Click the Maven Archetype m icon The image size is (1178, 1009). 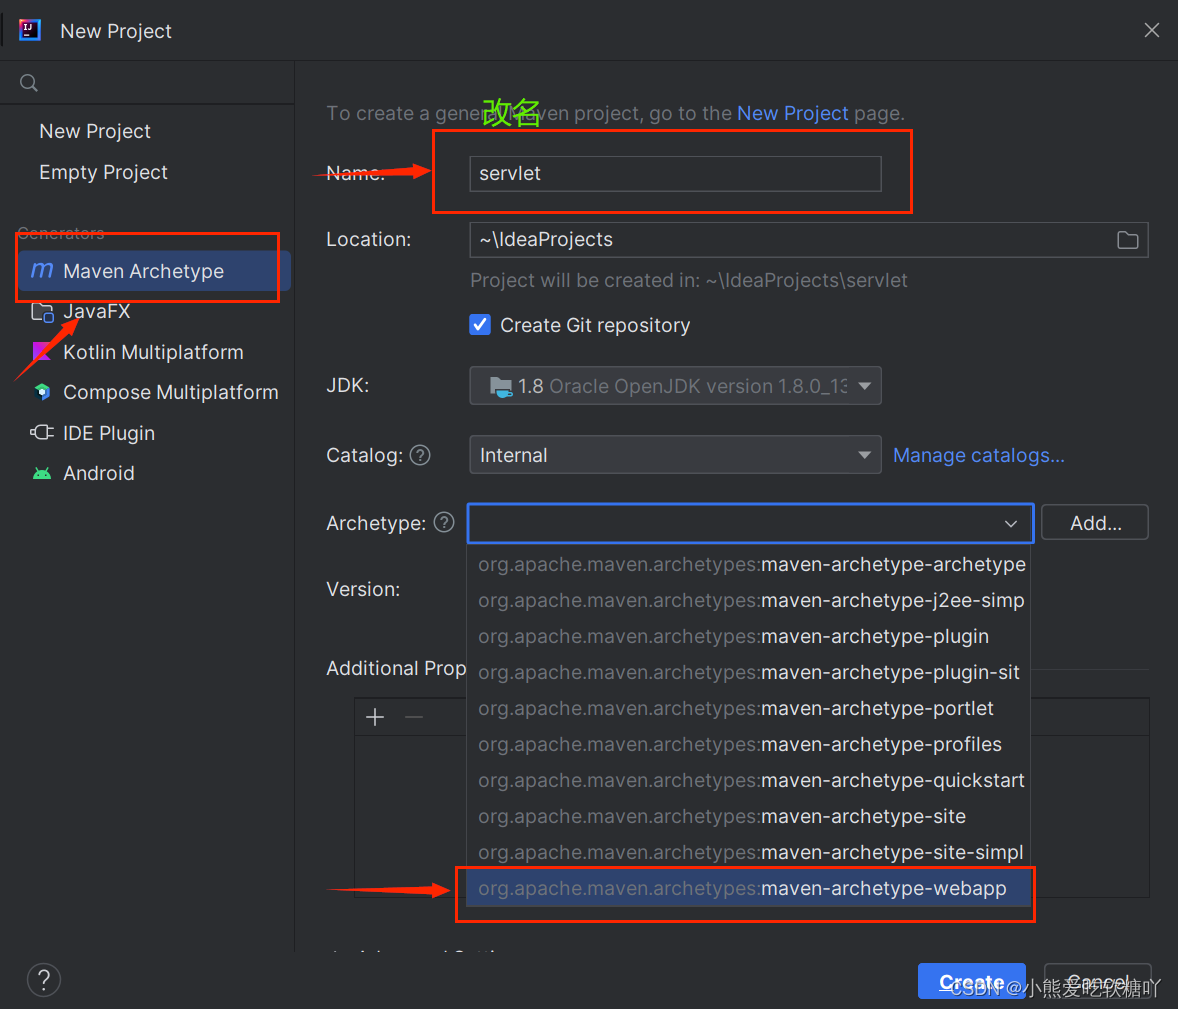42,270
